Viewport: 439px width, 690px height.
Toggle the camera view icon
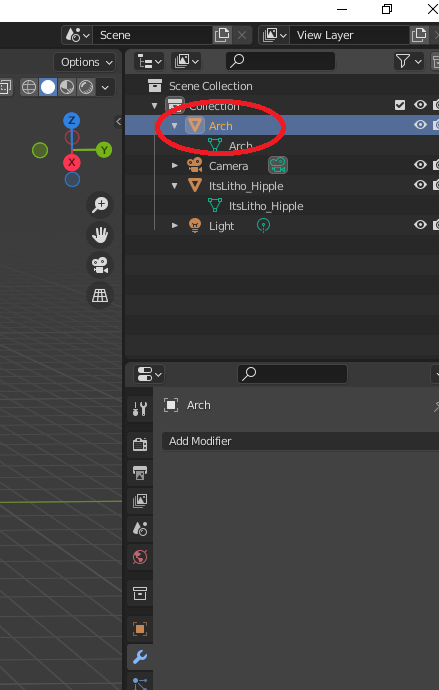coord(100,265)
